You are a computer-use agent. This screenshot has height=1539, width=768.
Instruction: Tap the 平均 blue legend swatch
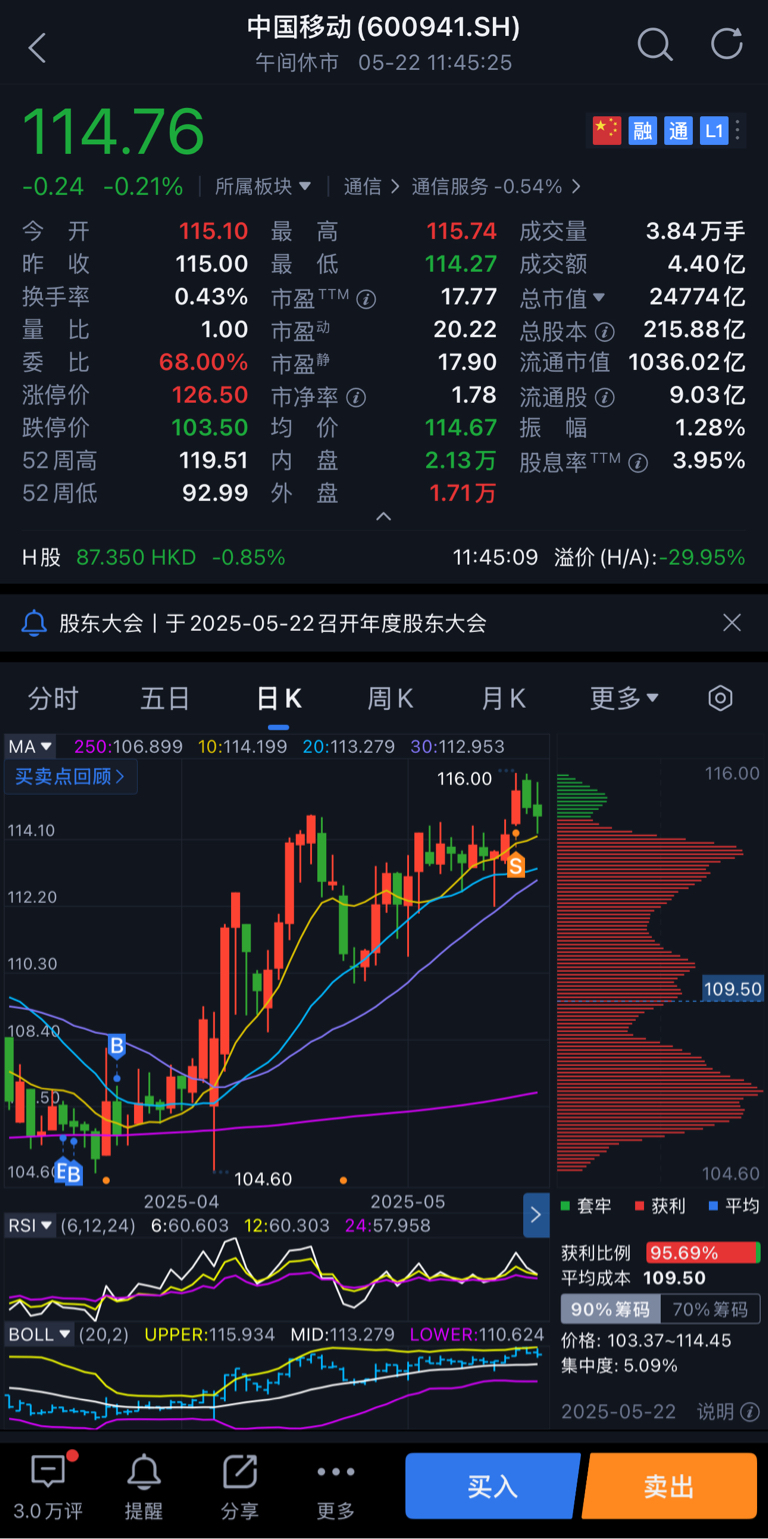[x=713, y=1206]
